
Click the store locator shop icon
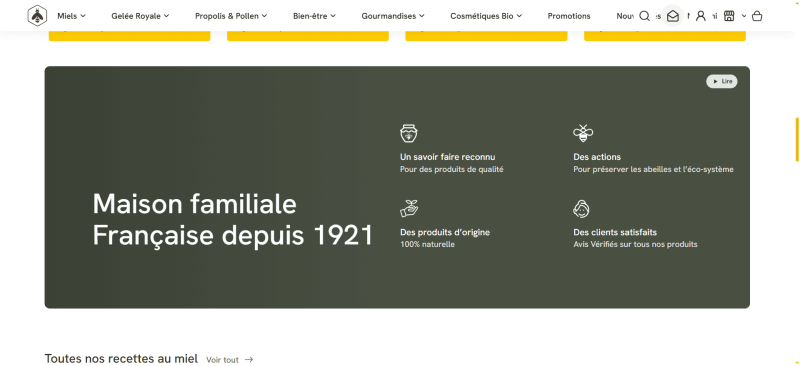pyautogui.click(x=729, y=16)
